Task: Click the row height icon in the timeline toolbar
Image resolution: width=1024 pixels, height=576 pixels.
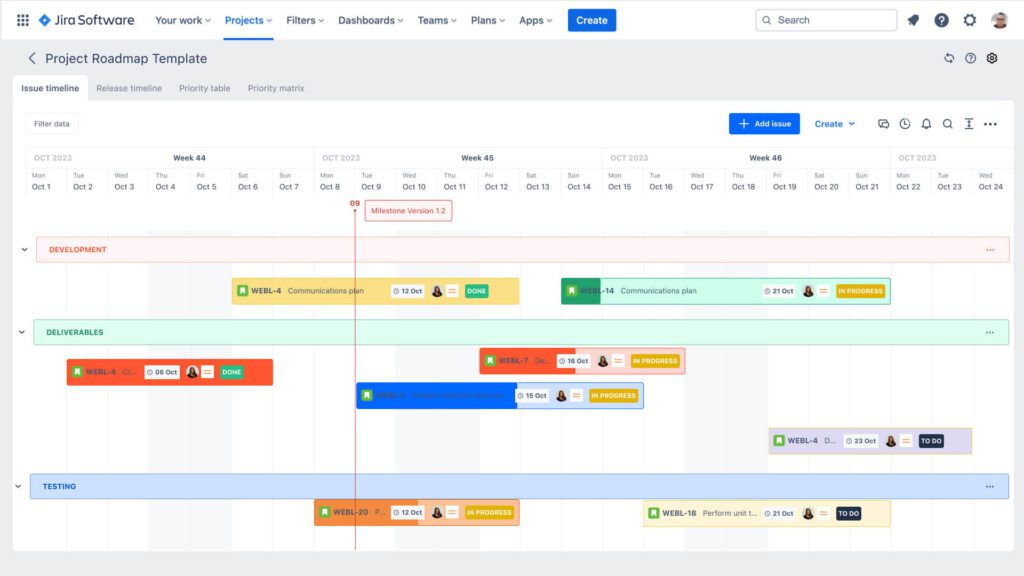Action: tap(969, 124)
